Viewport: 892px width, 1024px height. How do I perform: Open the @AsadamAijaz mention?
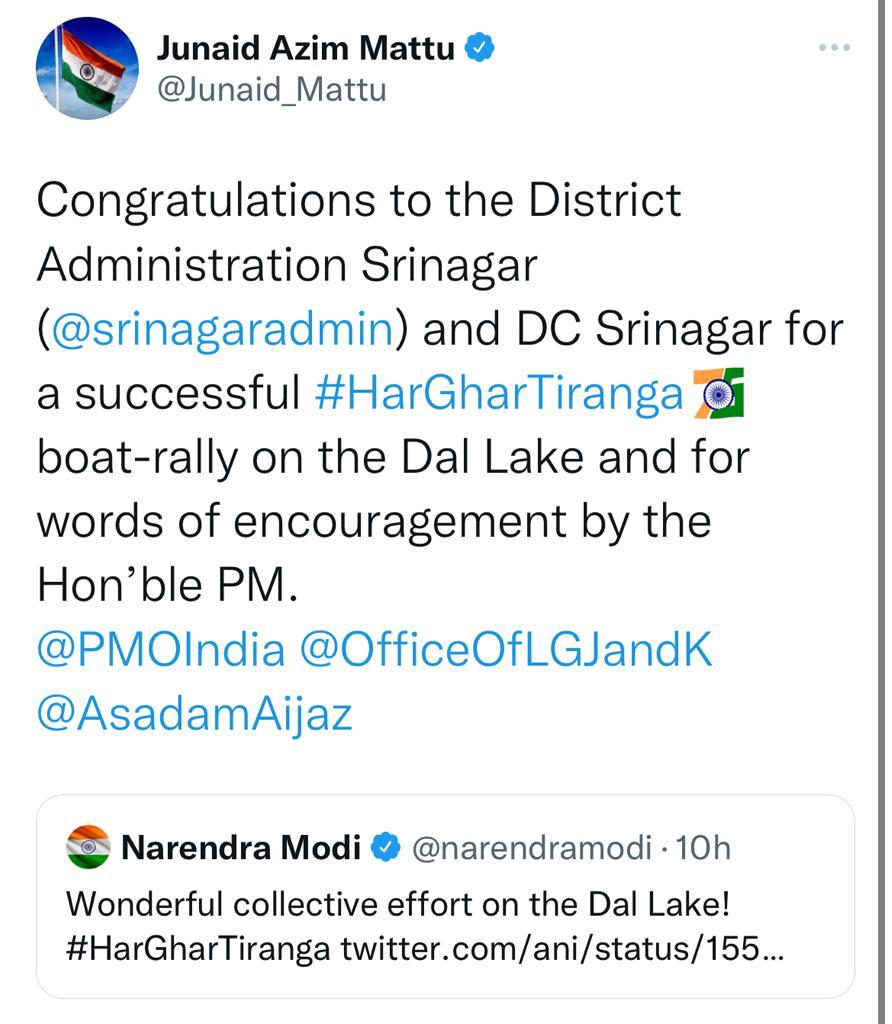195,714
